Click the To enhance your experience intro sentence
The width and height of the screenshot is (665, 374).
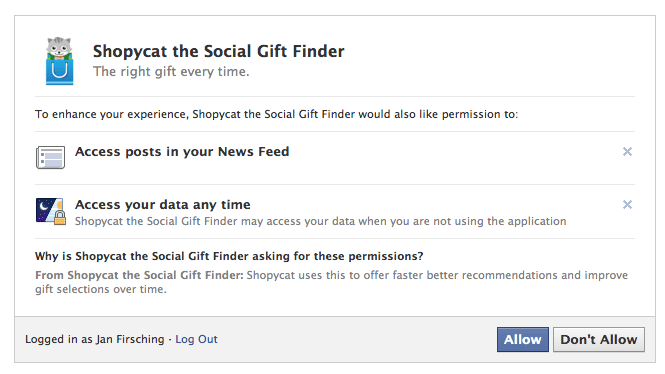point(277,114)
